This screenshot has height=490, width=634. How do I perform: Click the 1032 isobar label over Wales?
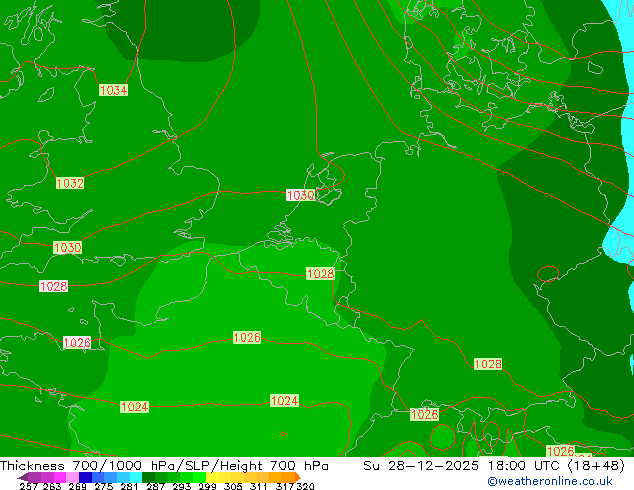(x=70, y=183)
